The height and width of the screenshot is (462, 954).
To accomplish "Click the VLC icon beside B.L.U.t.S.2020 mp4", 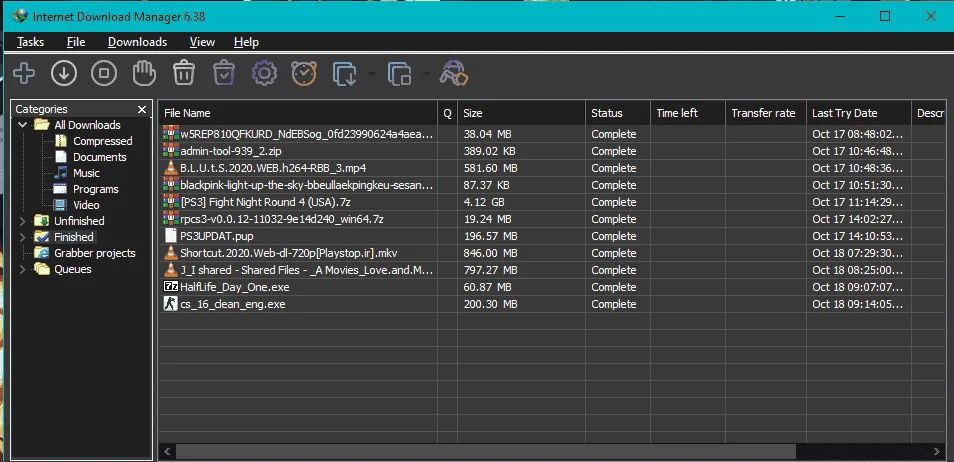I will 170,167.
